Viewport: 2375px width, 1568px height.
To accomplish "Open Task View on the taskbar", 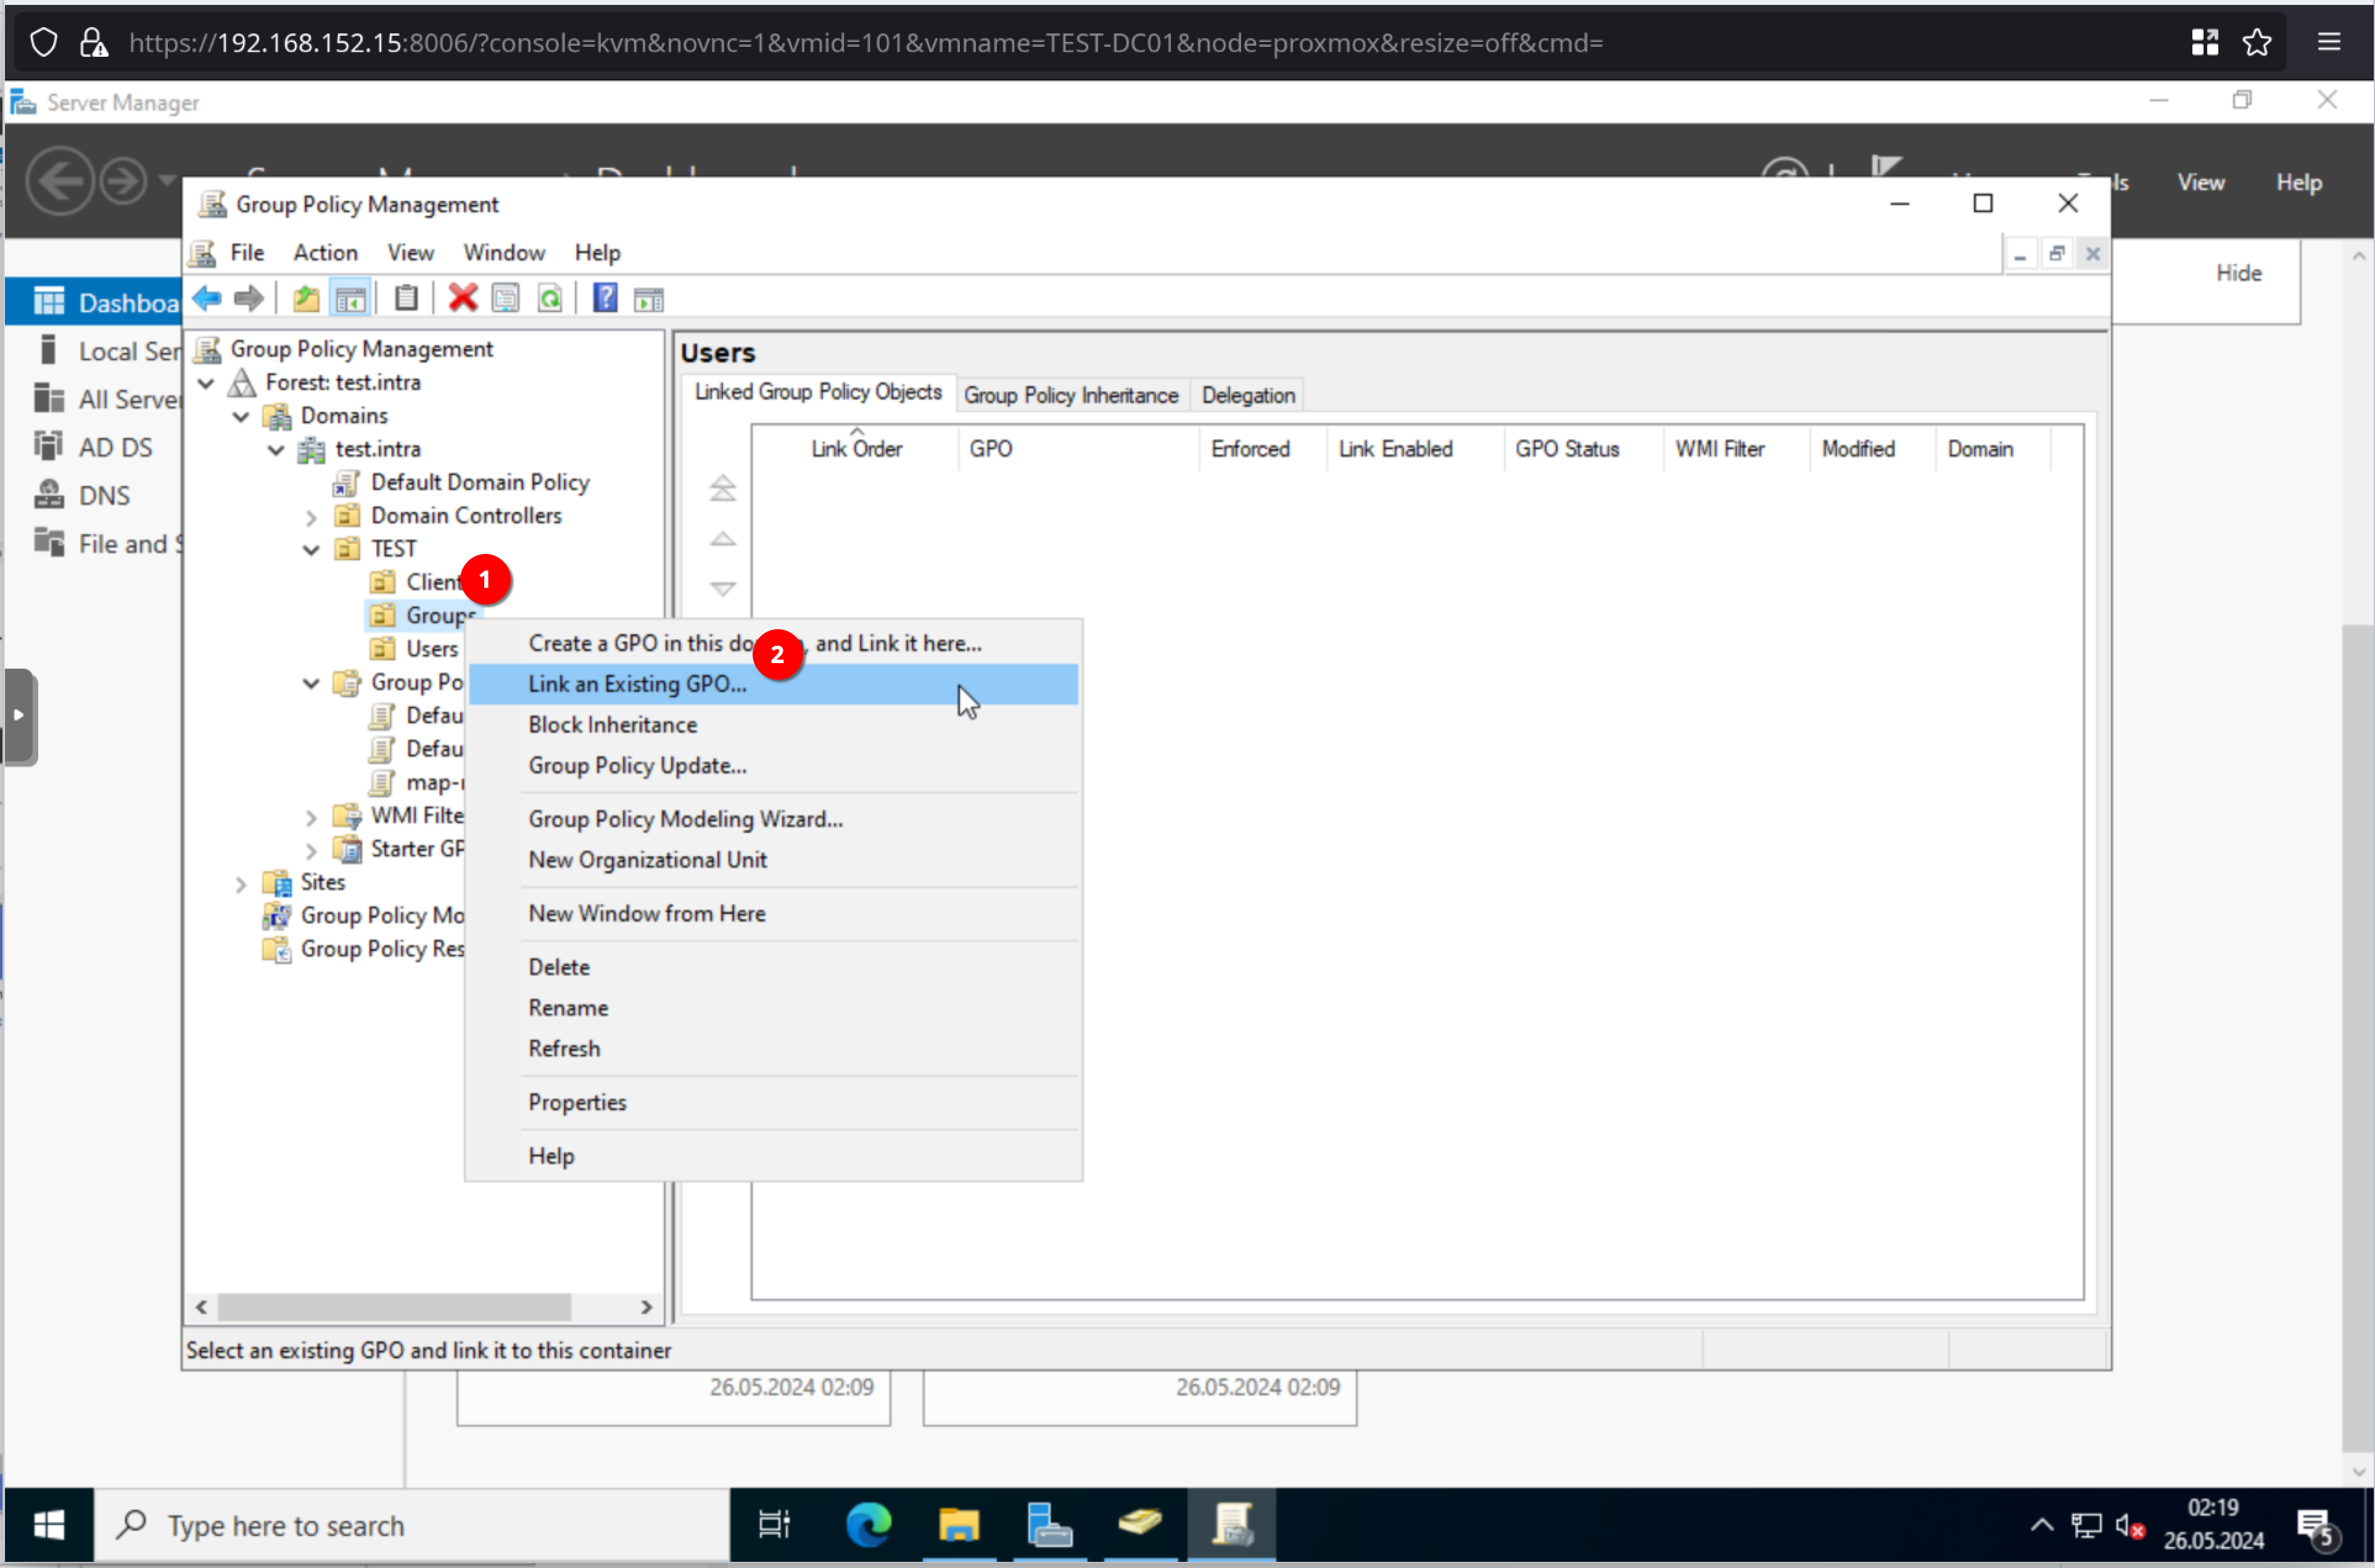I will pos(774,1526).
